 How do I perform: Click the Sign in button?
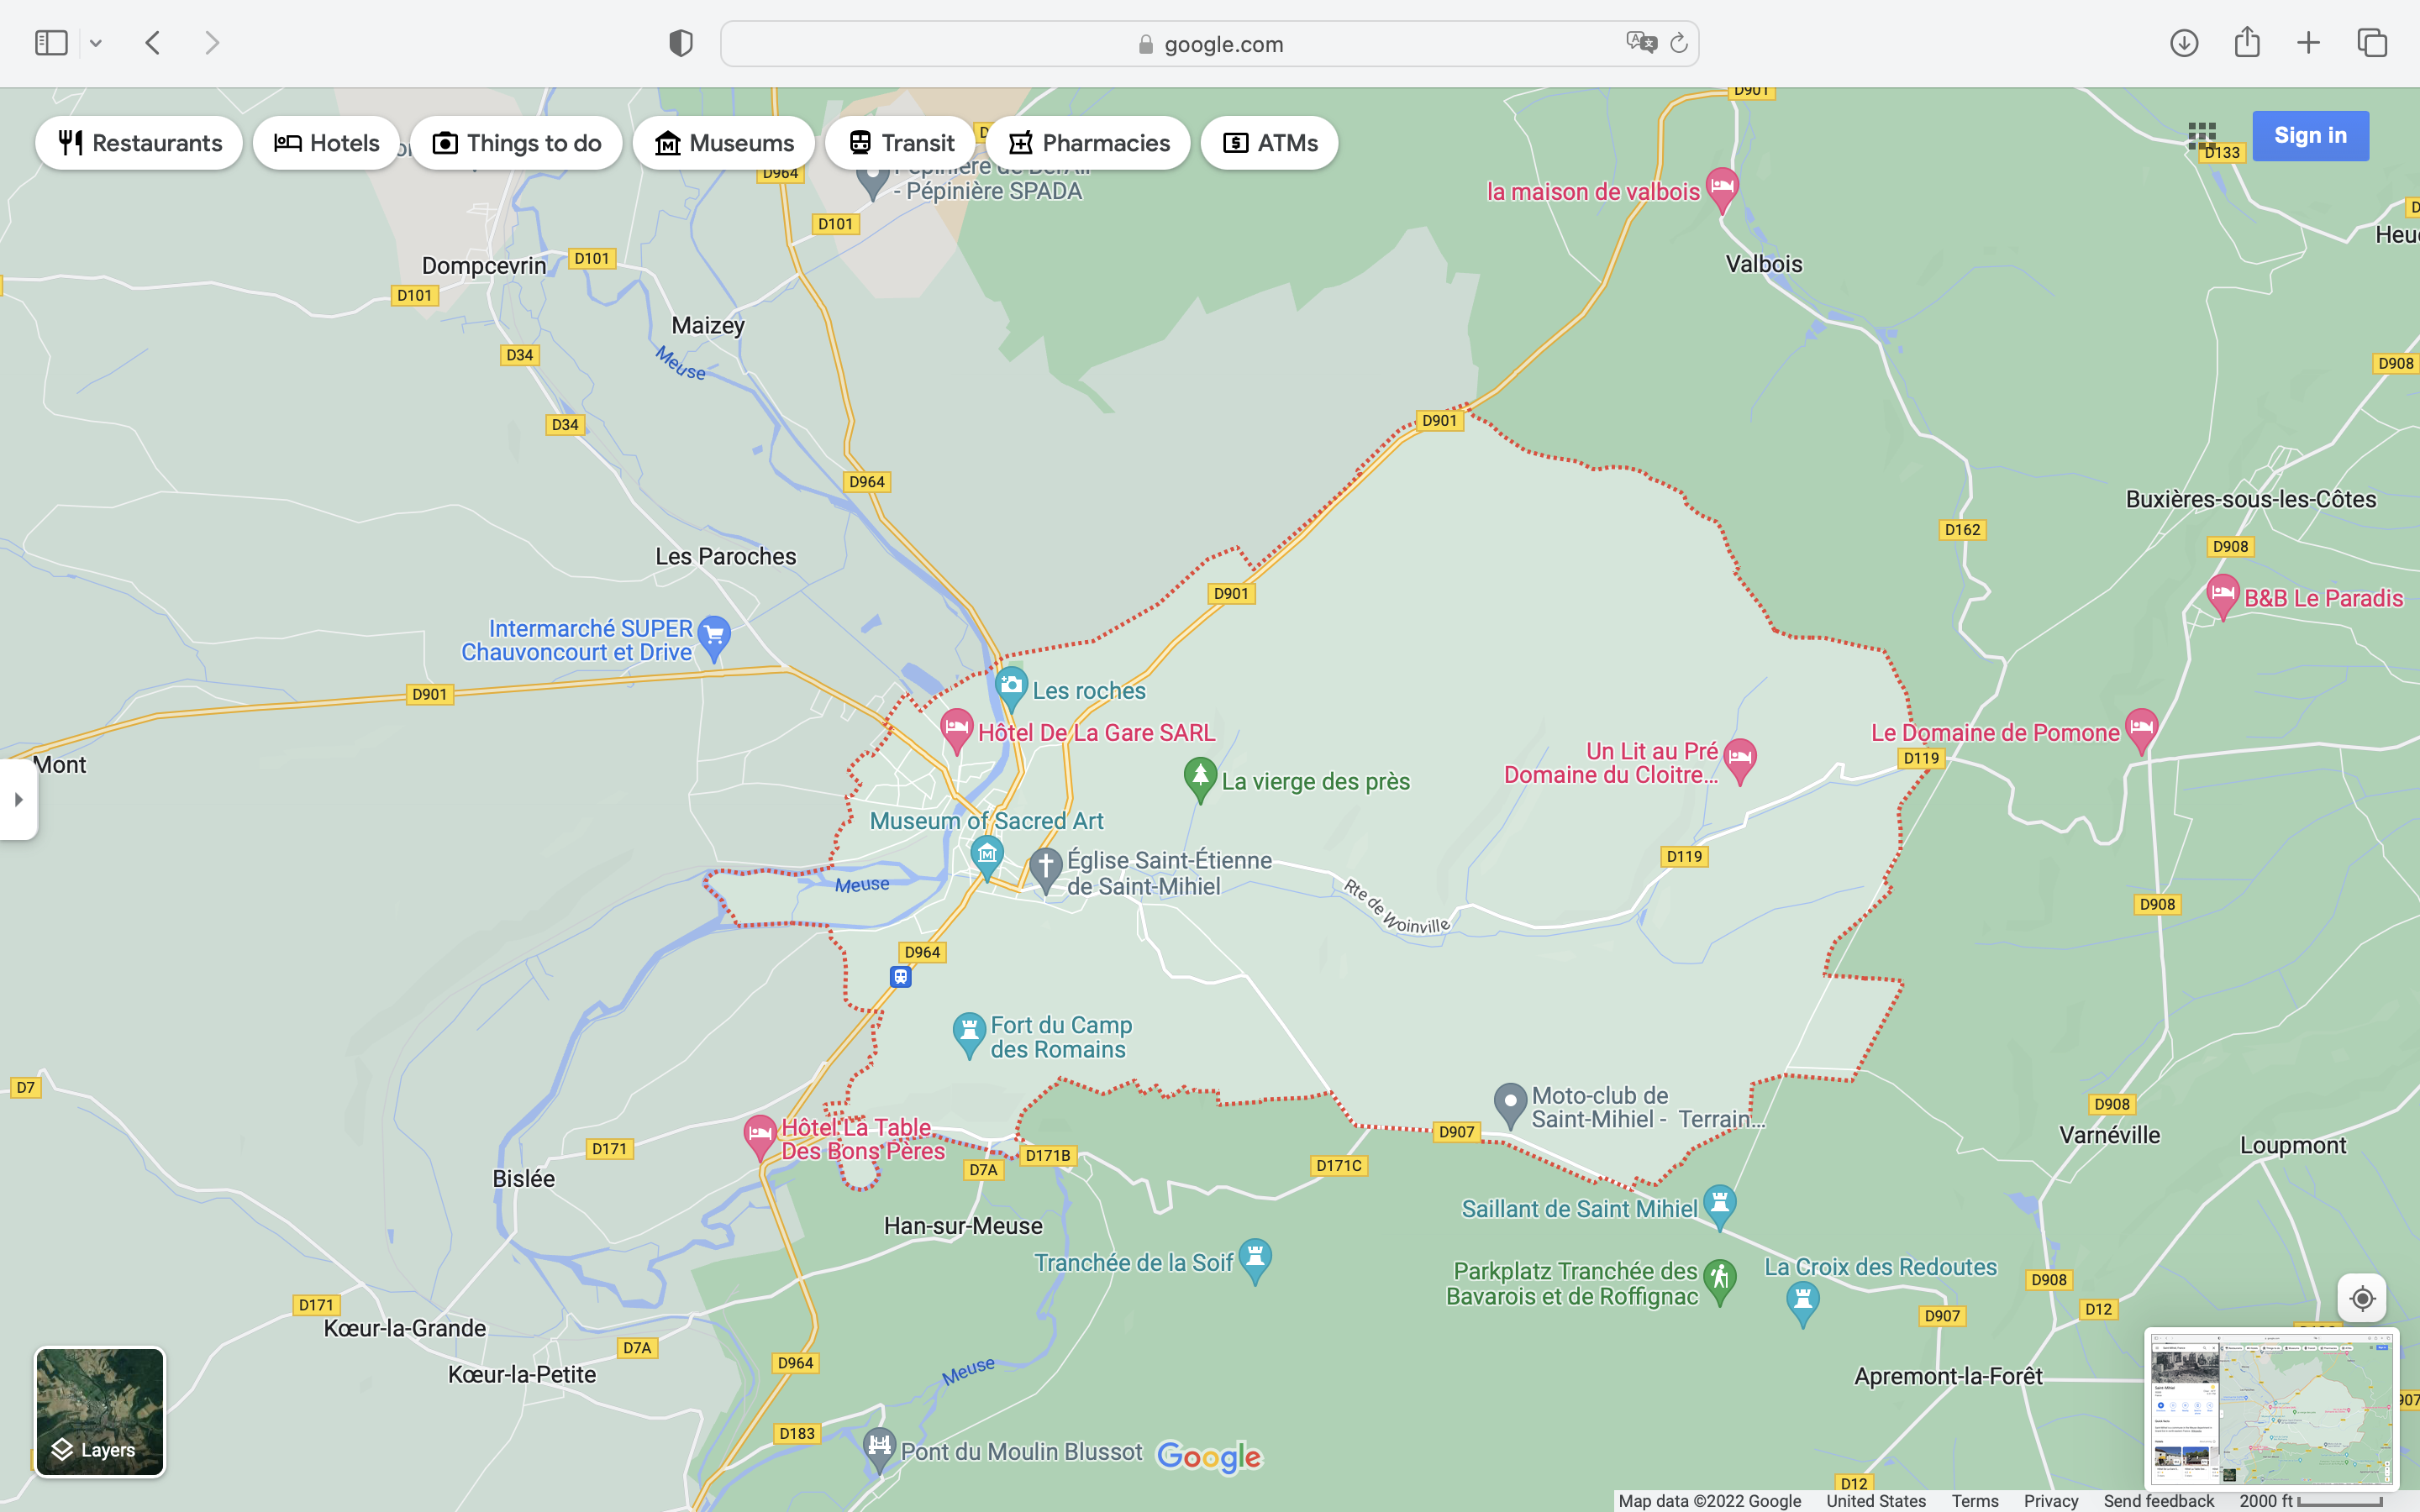(x=2309, y=136)
